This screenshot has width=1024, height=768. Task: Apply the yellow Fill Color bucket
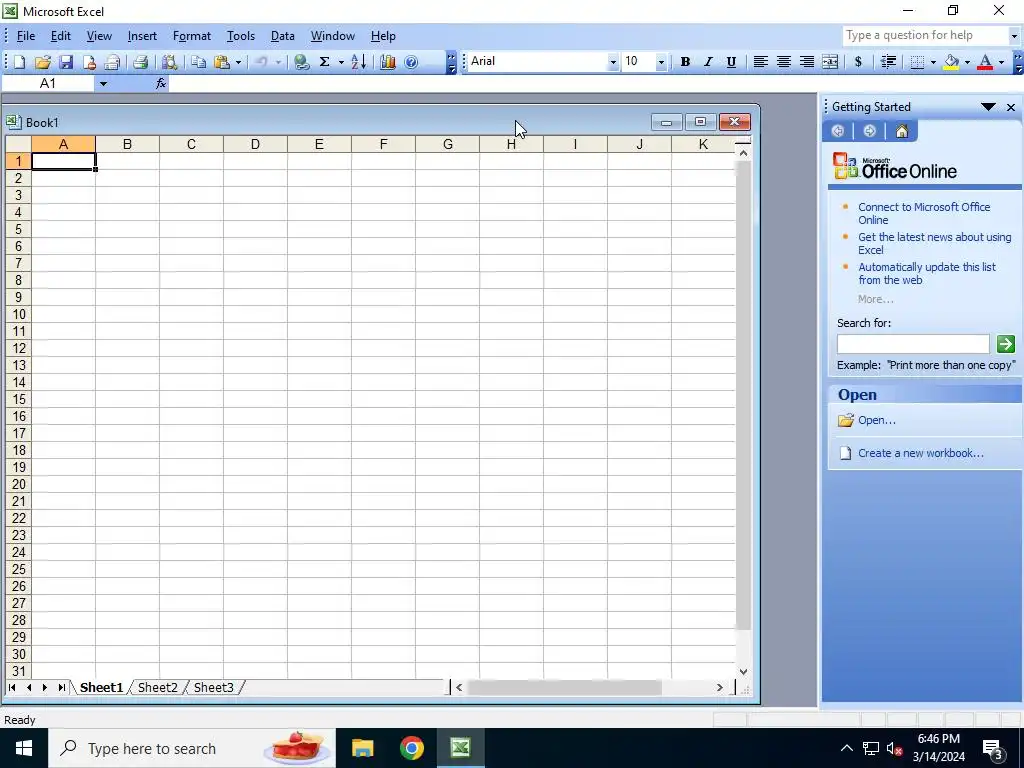(952, 62)
